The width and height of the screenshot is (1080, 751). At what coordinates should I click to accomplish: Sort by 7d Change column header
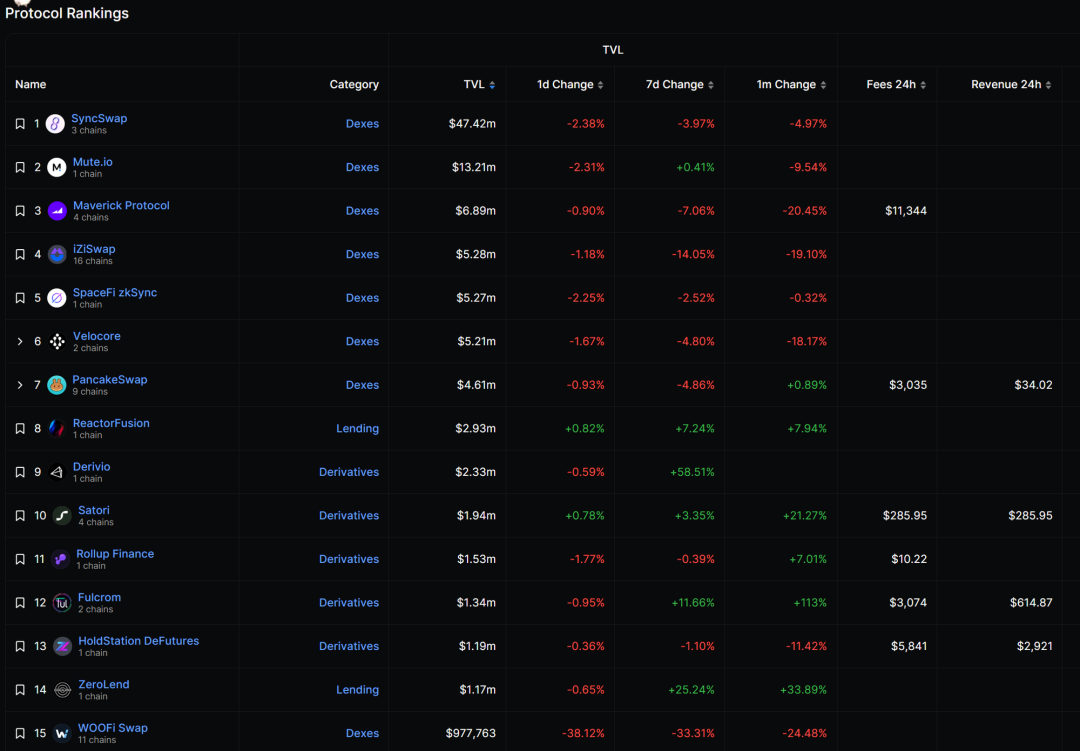(679, 85)
